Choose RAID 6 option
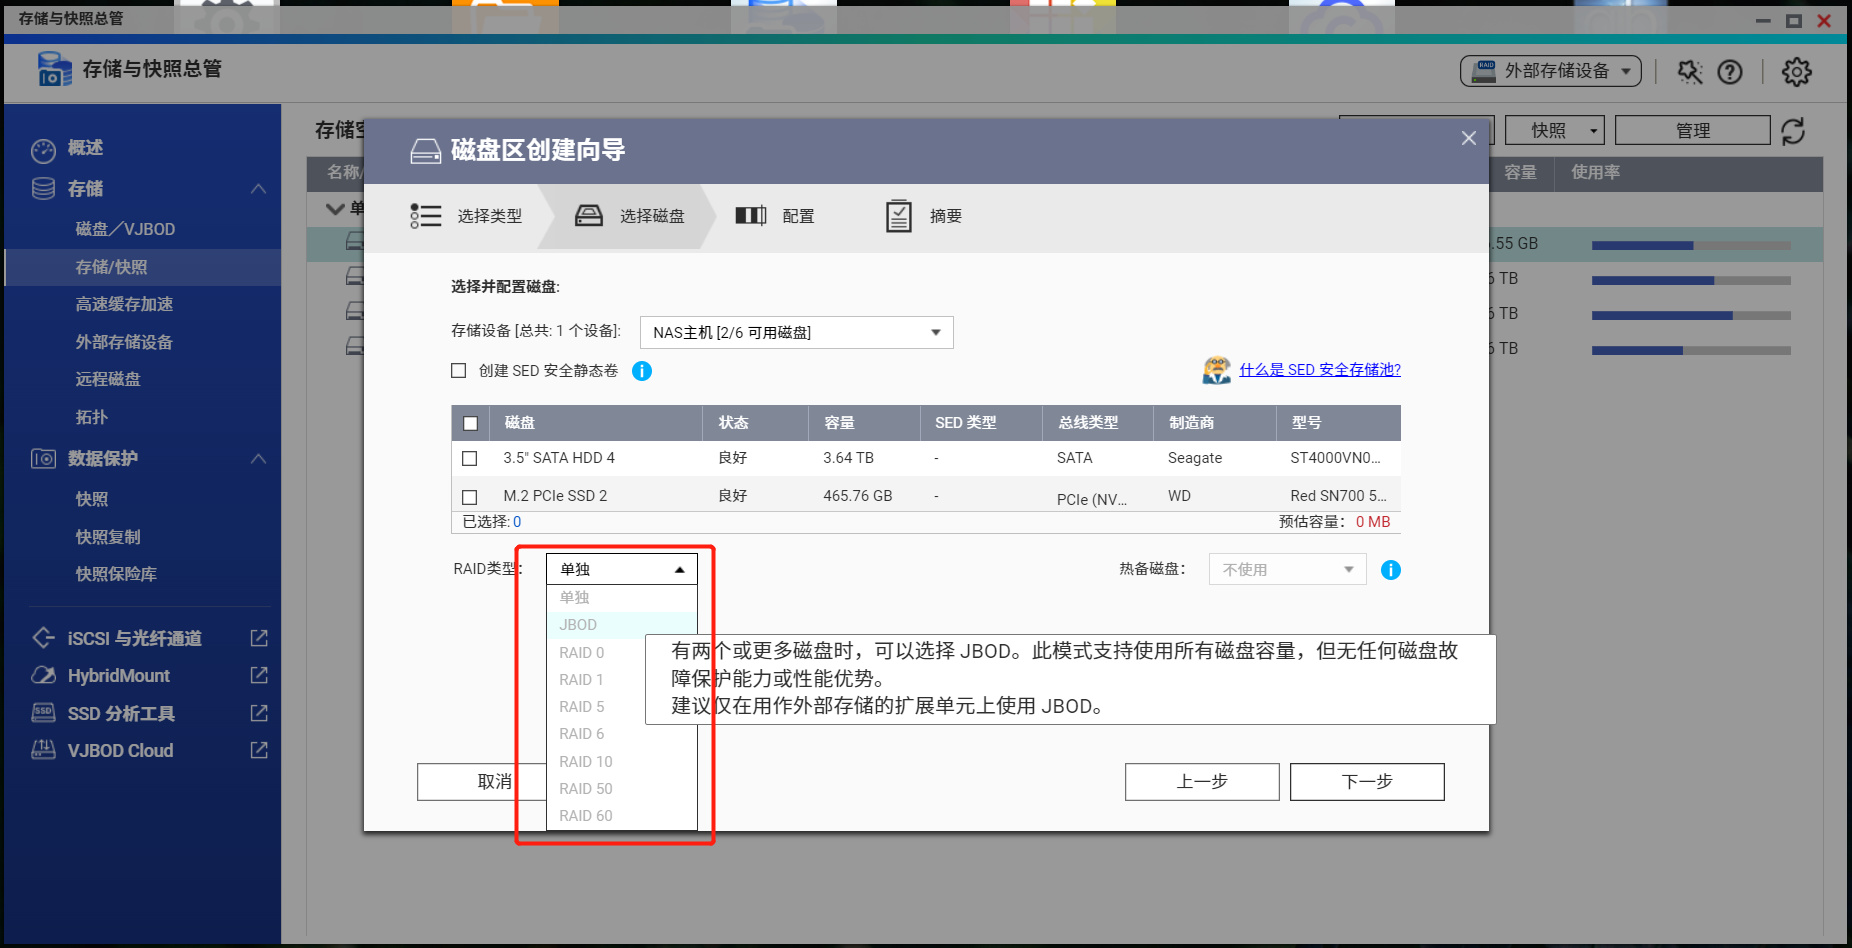This screenshot has width=1852, height=948. pos(622,734)
